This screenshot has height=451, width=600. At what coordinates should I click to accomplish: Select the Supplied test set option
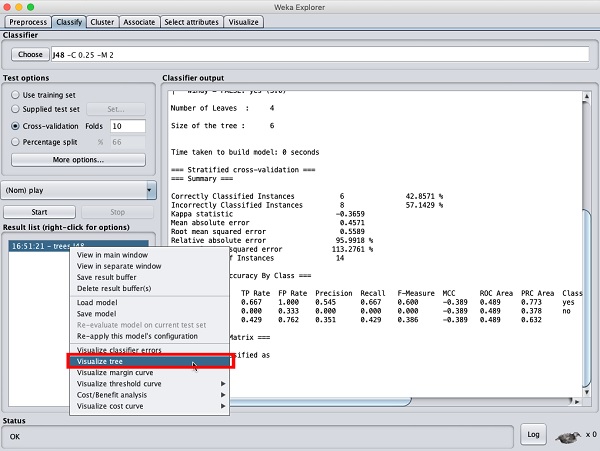(x=16, y=110)
